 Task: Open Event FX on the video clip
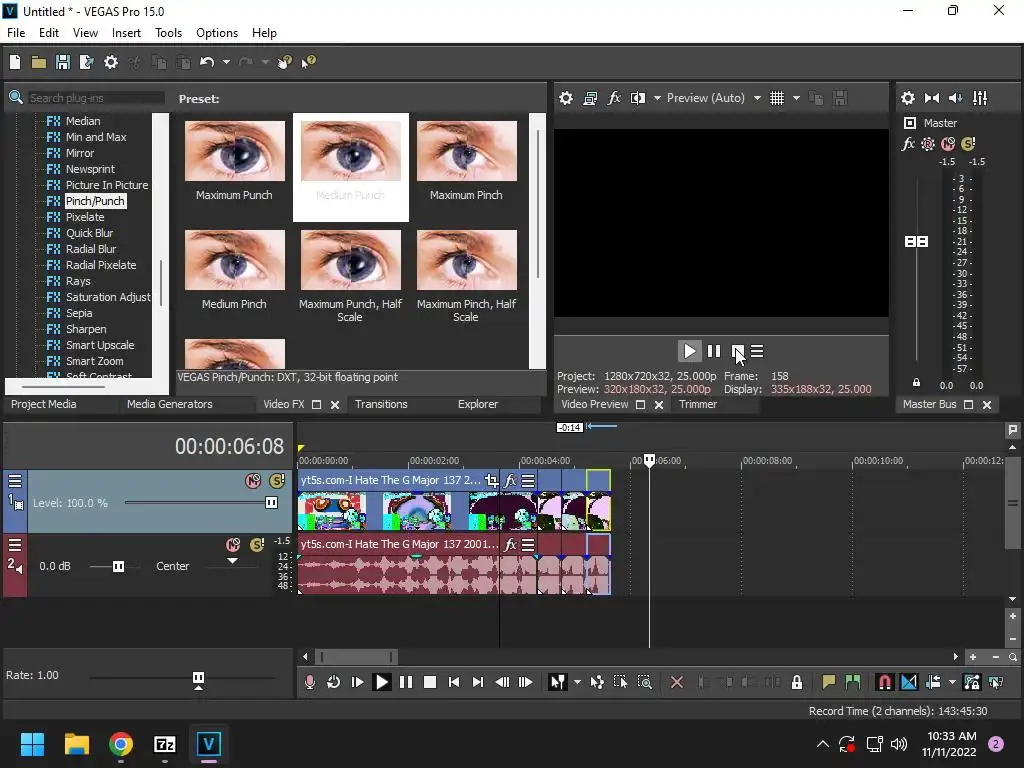click(510, 481)
